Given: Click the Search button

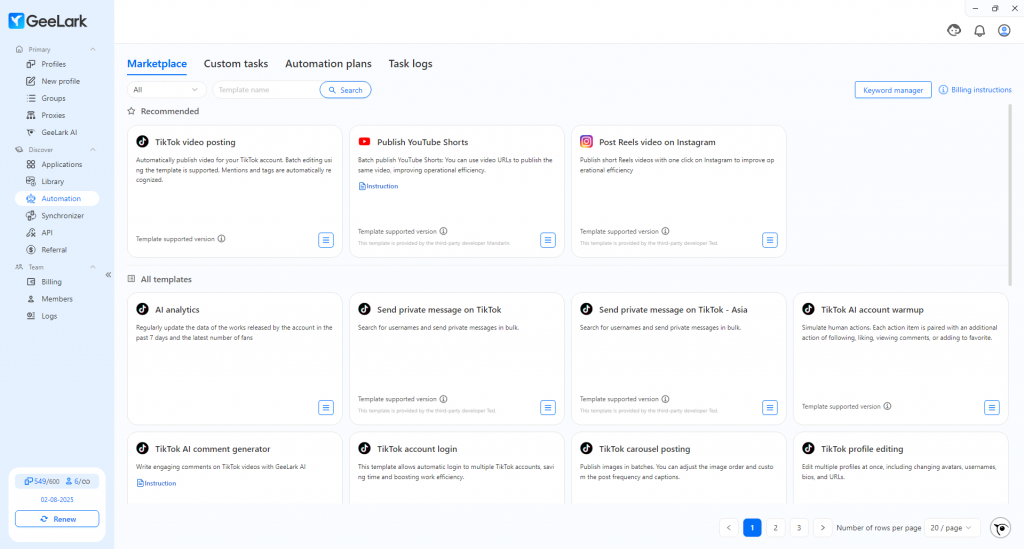Looking at the screenshot, I should coord(345,90).
